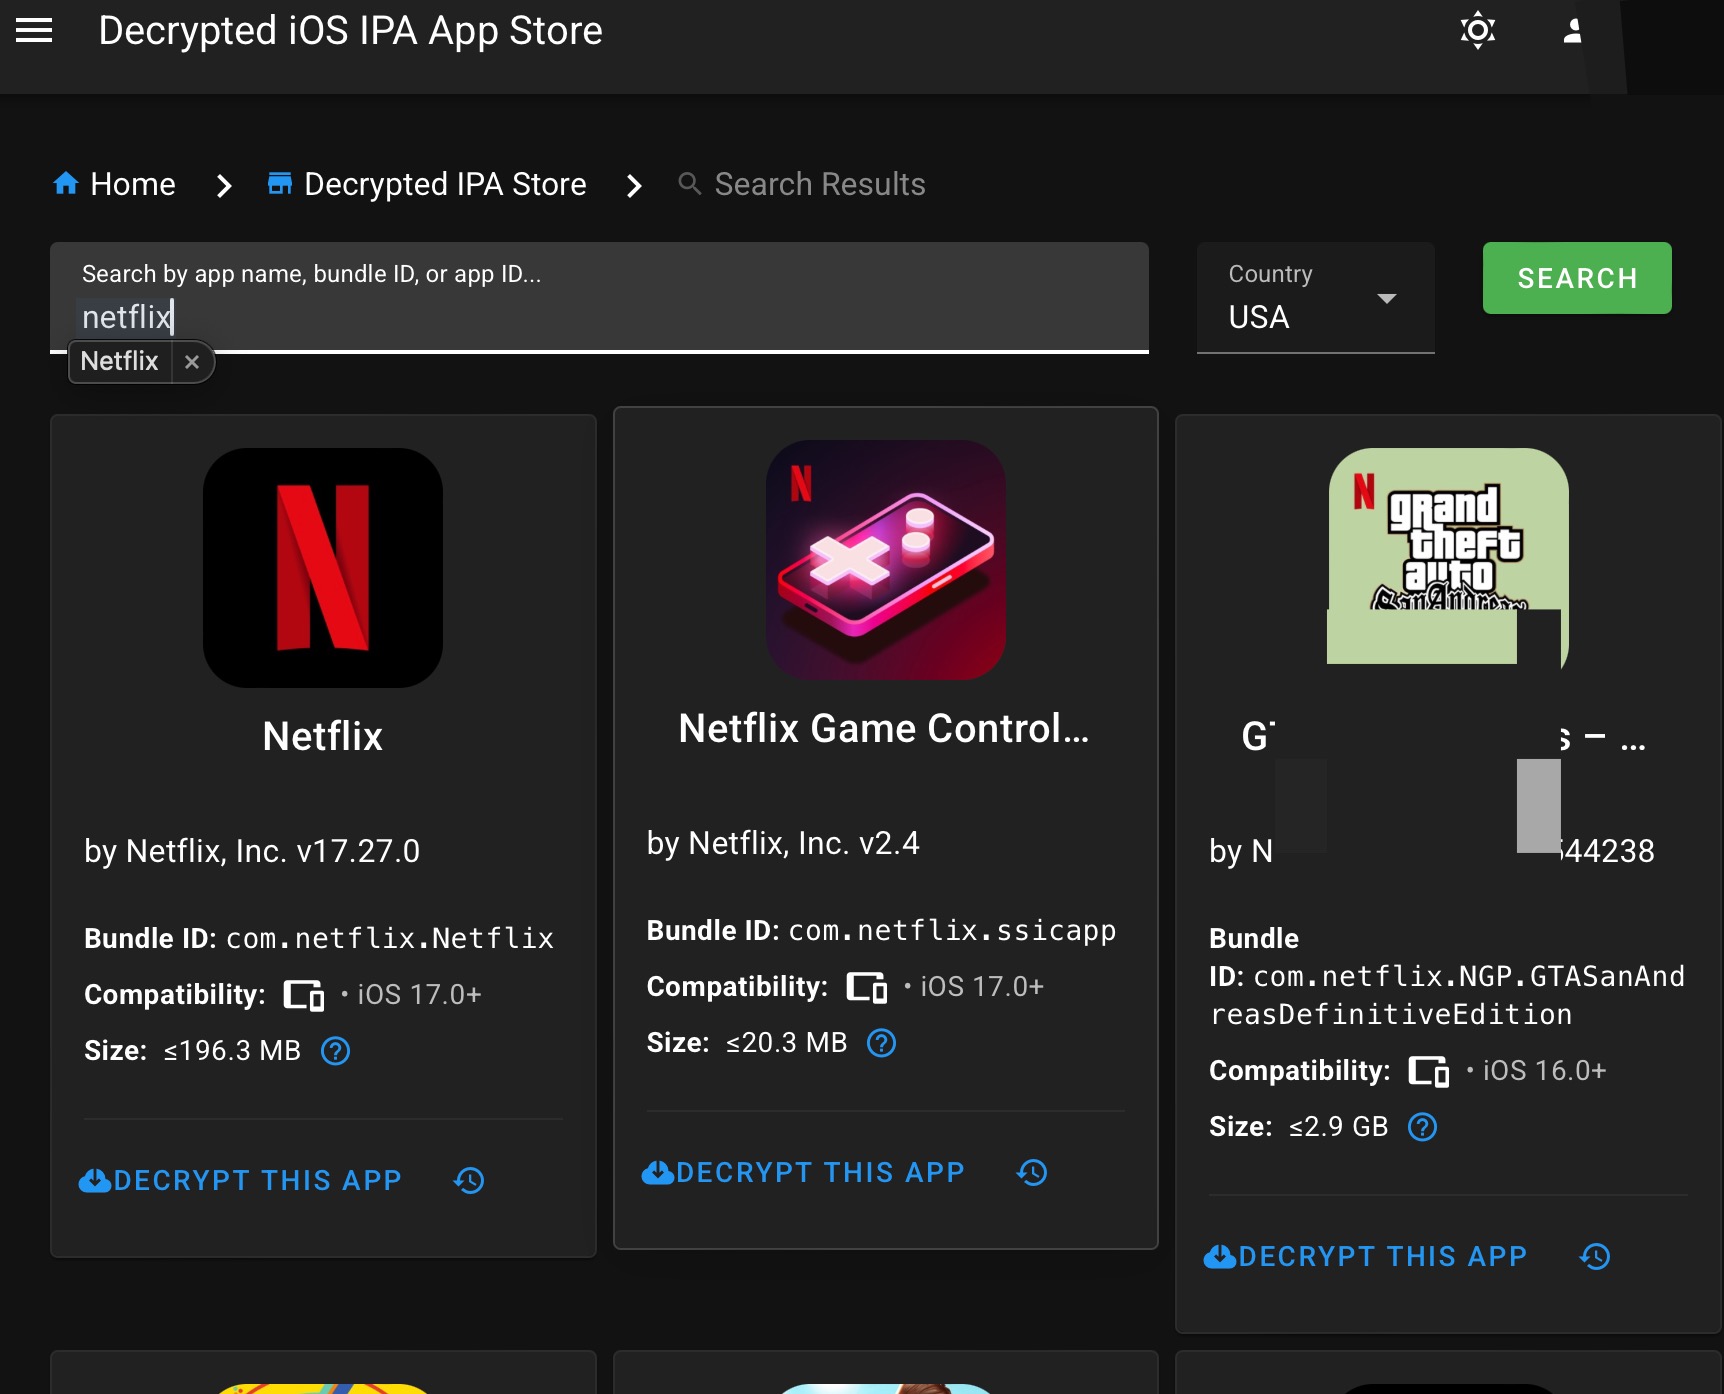Viewport: 1724px width, 1394px height.
Task: Open the Netflix app icon thumbnail
Action: 323,568
